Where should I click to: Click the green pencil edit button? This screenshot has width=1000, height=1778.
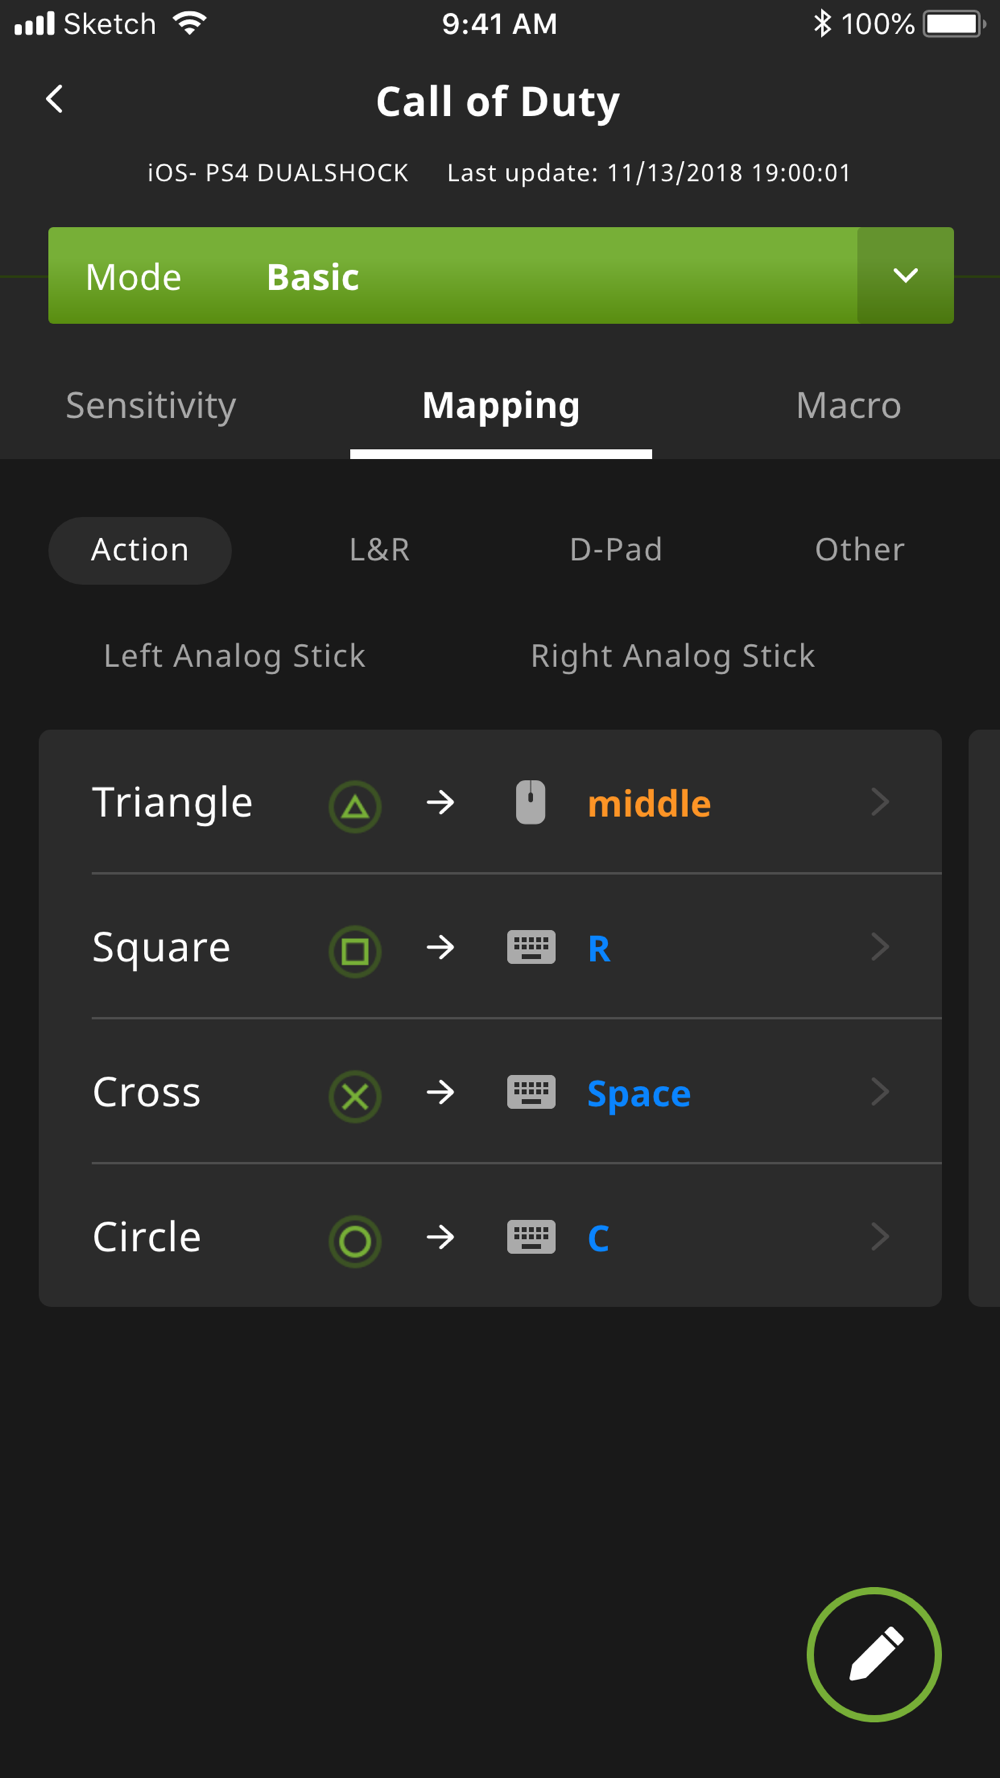tap(874, 1654)
